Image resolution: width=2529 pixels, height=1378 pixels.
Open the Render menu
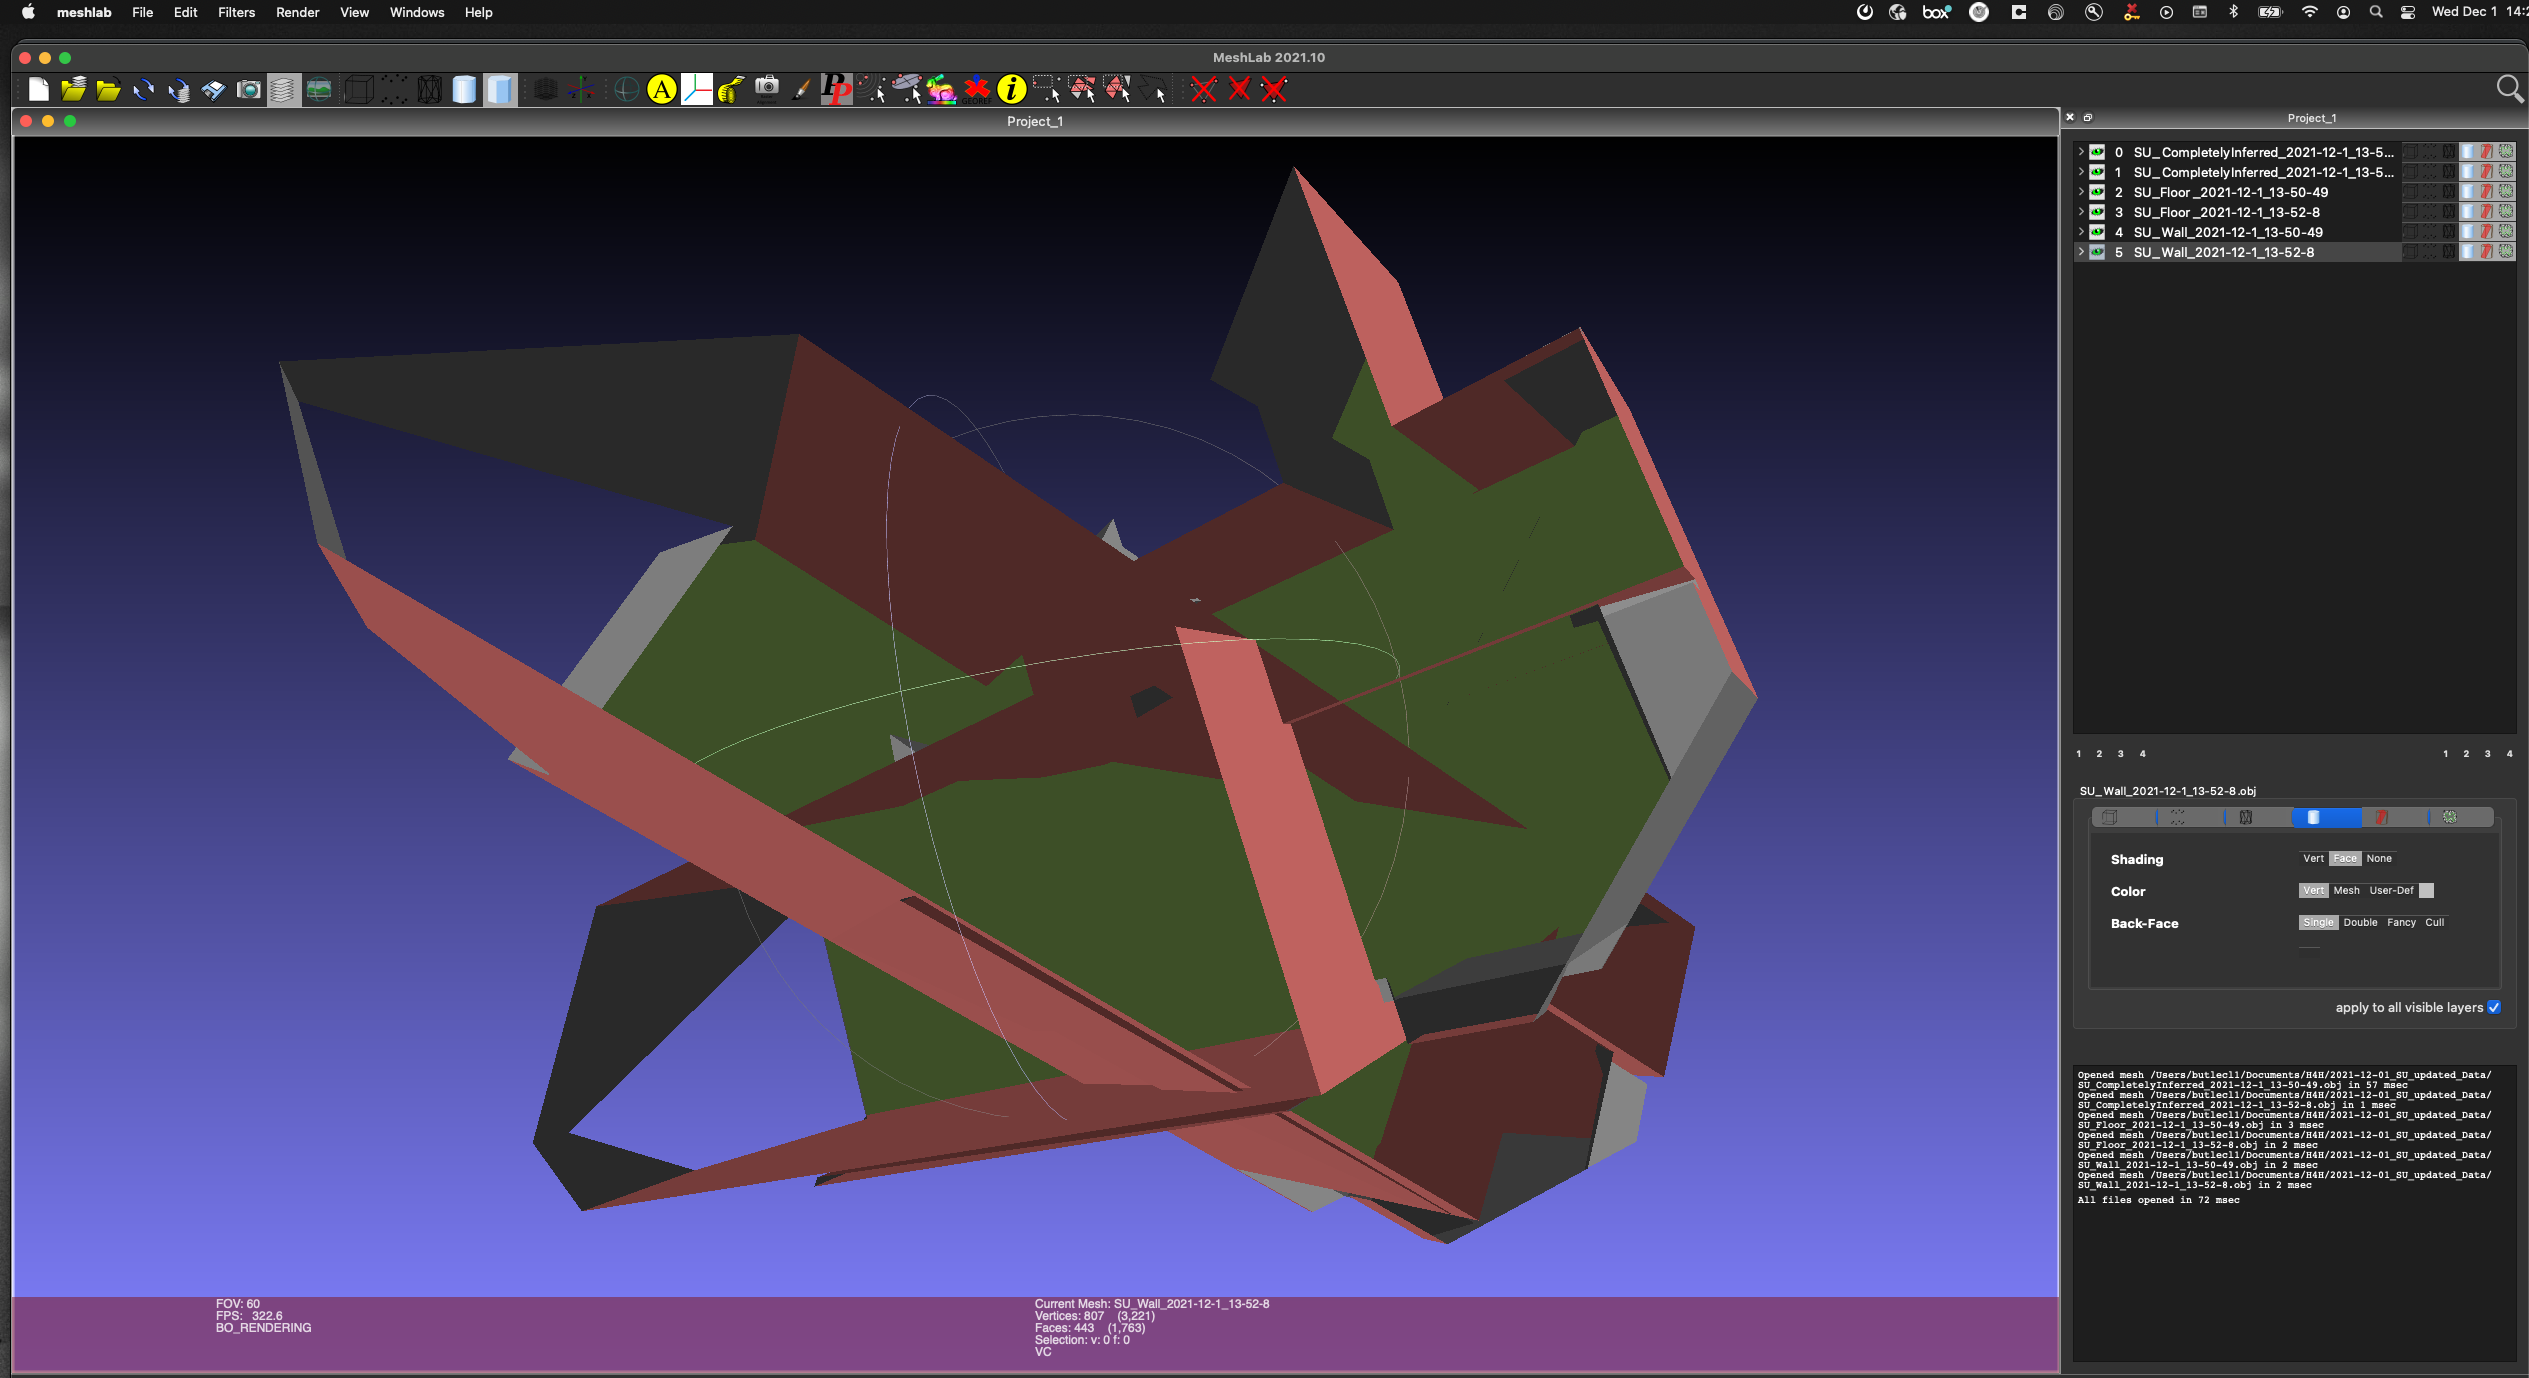(297, 12)
